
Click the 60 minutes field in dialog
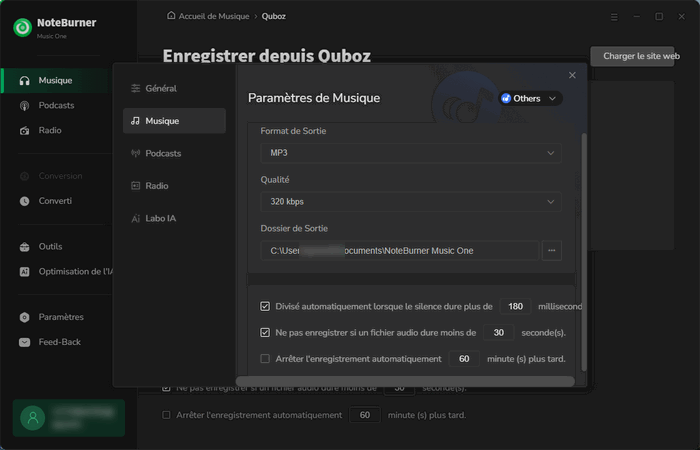[464, 358]
